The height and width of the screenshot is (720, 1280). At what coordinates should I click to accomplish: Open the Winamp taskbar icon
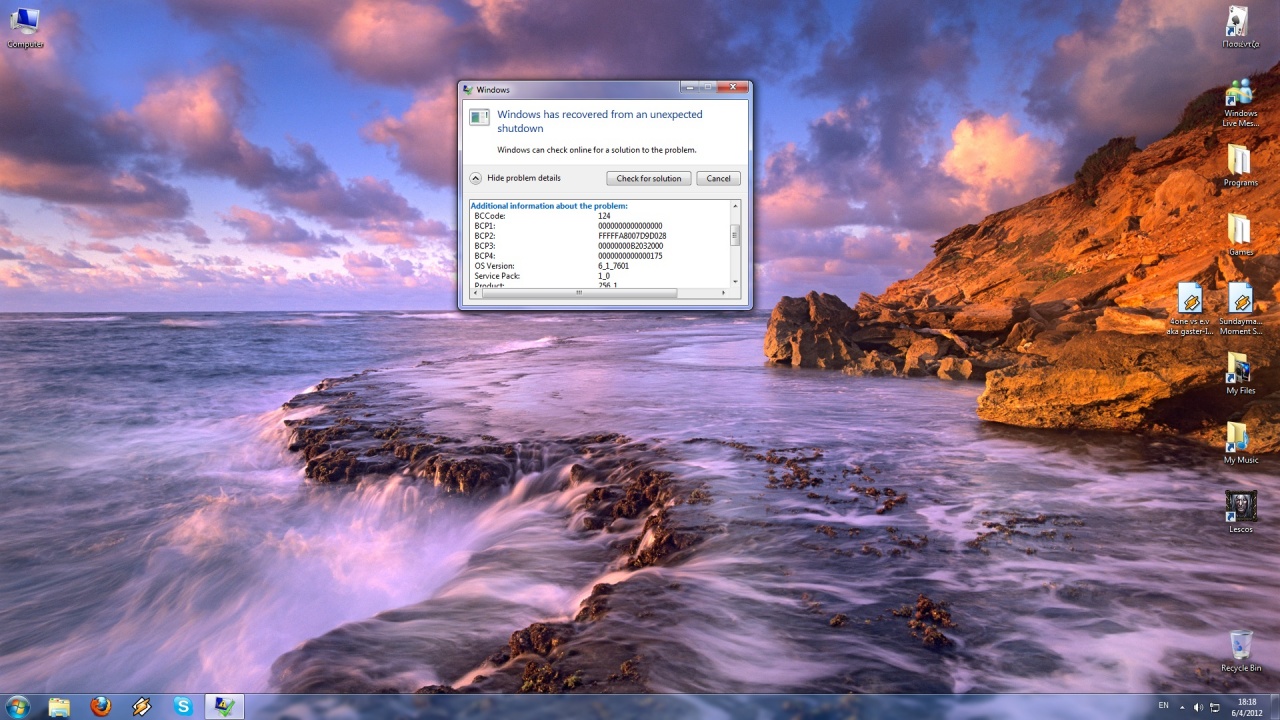pyautogui.click(x=142, y=707)
